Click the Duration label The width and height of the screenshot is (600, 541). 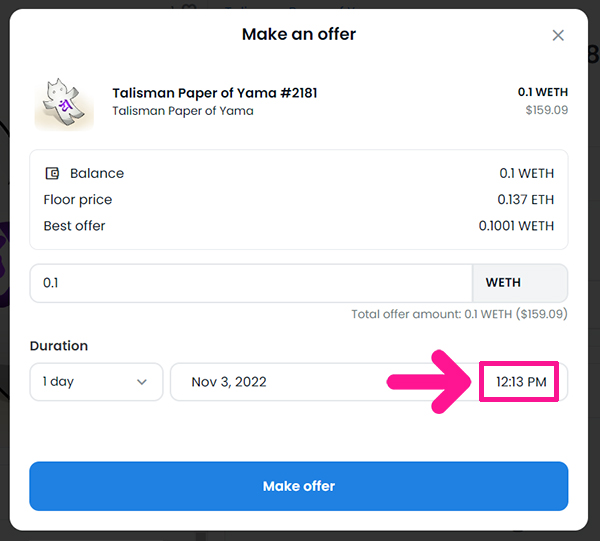coord(59,346)
